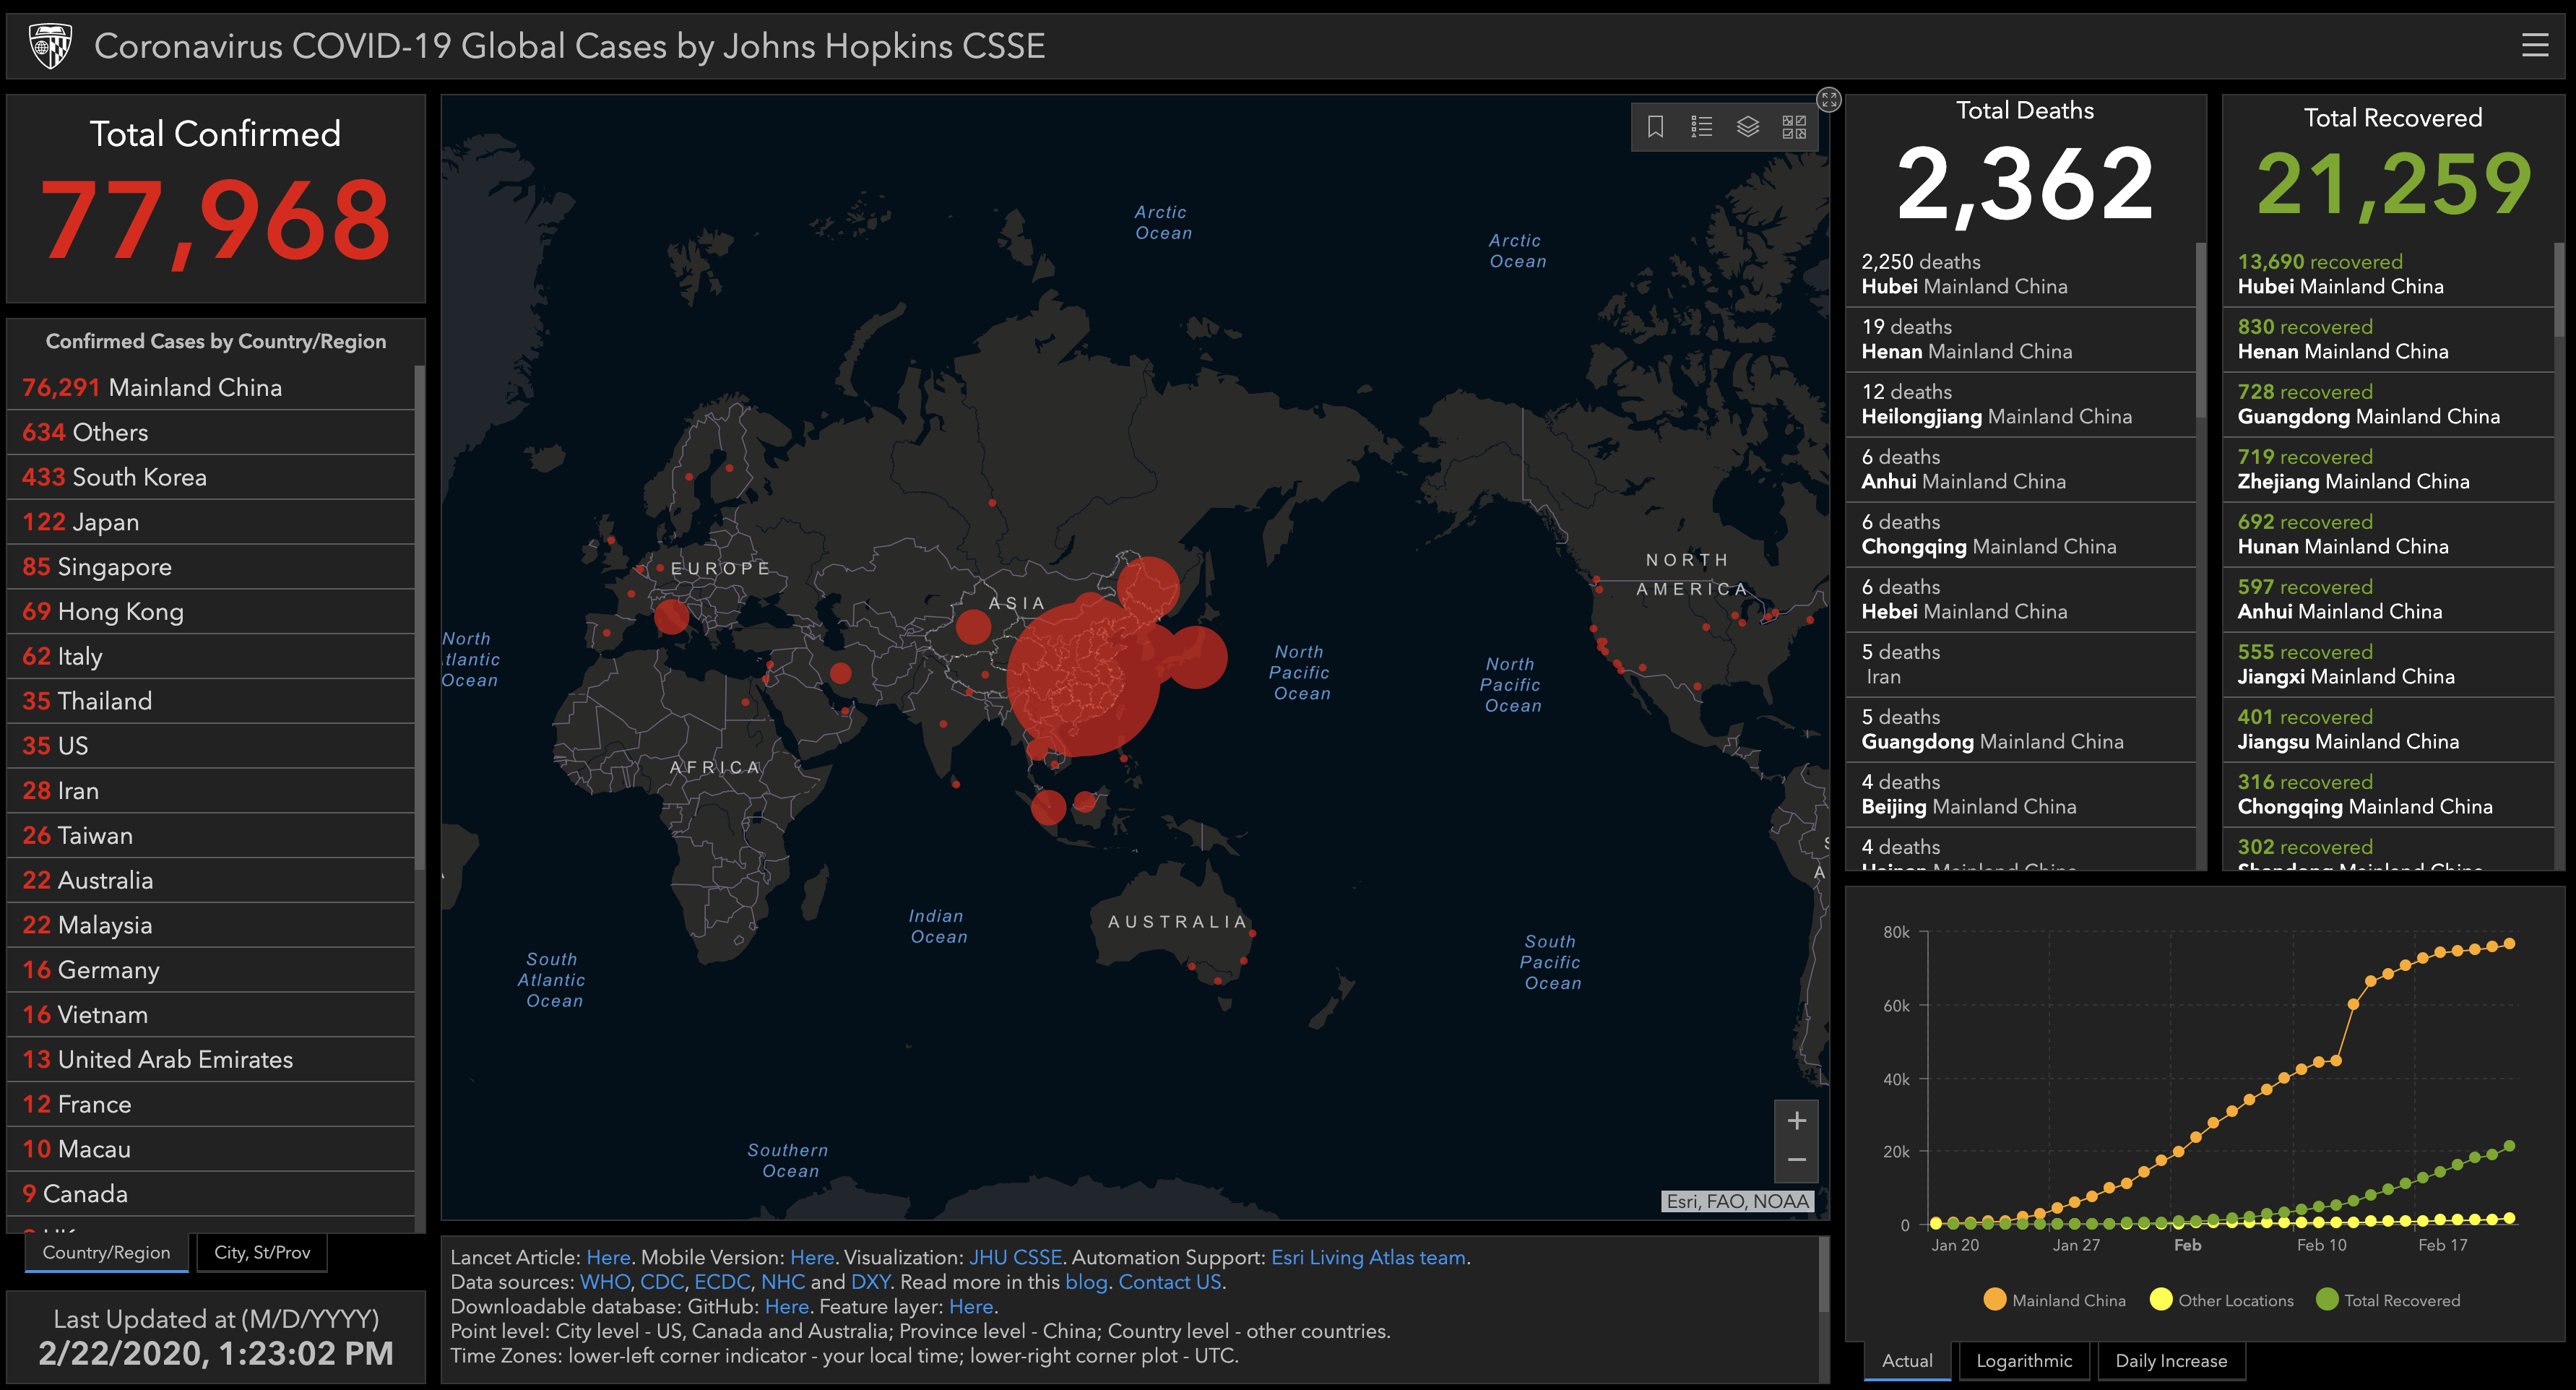Viewport: 2576px width, 1390px height.
Task: Open the GitHub Here download link
Action: tap(786, 1306)
